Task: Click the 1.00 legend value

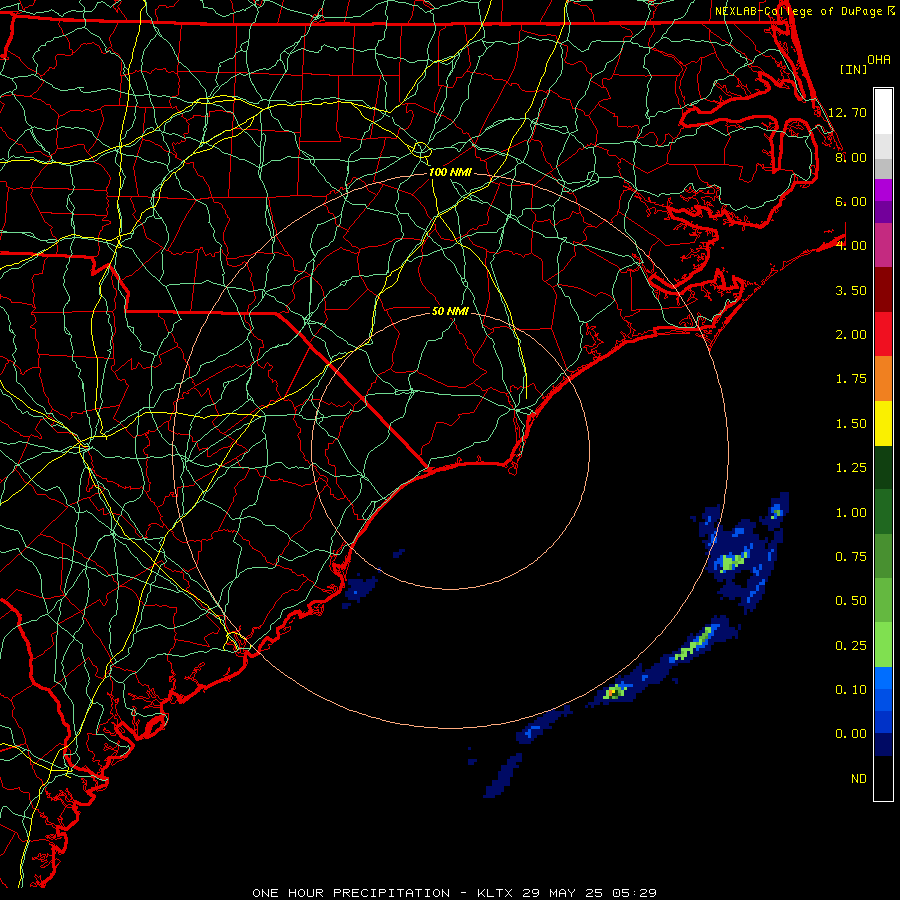Action: pos(851,513)
